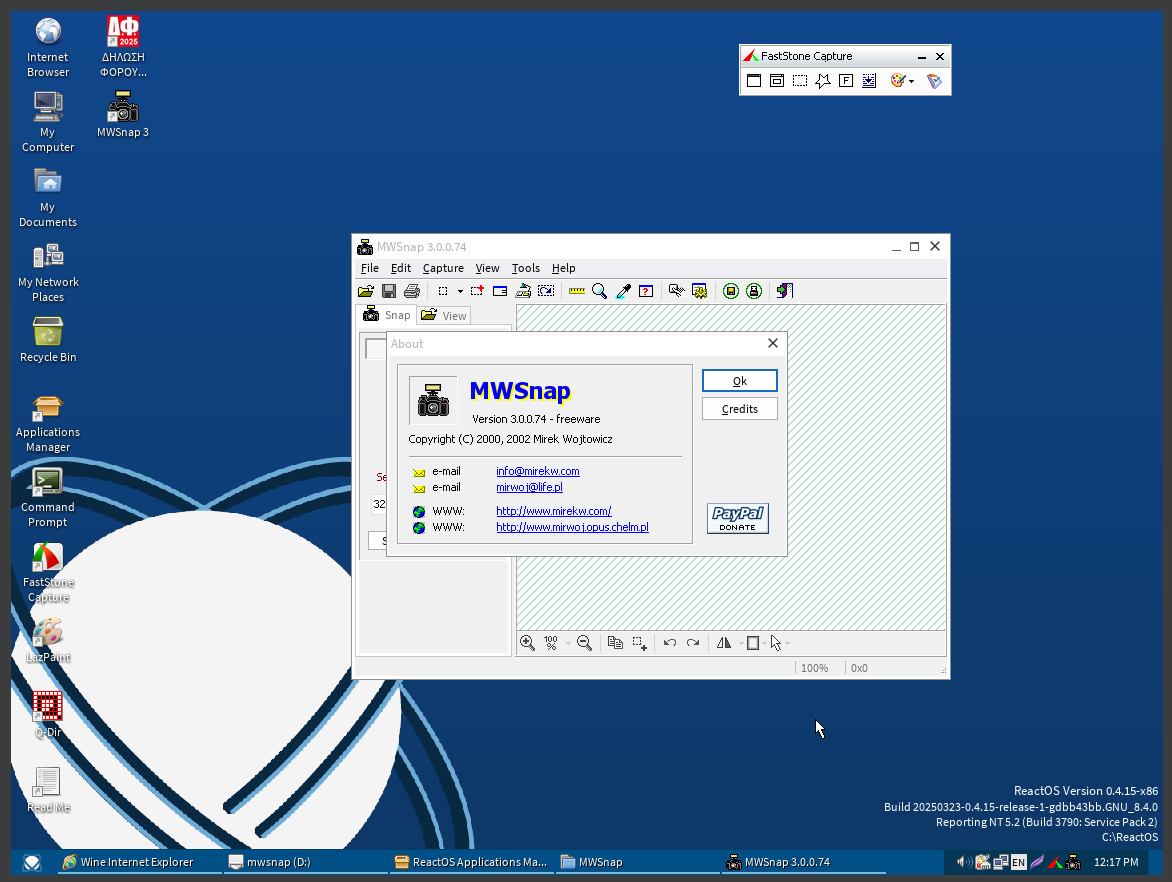Switch to the View tab
This screenshot has width=1172, height=882.
click(443, 315)
